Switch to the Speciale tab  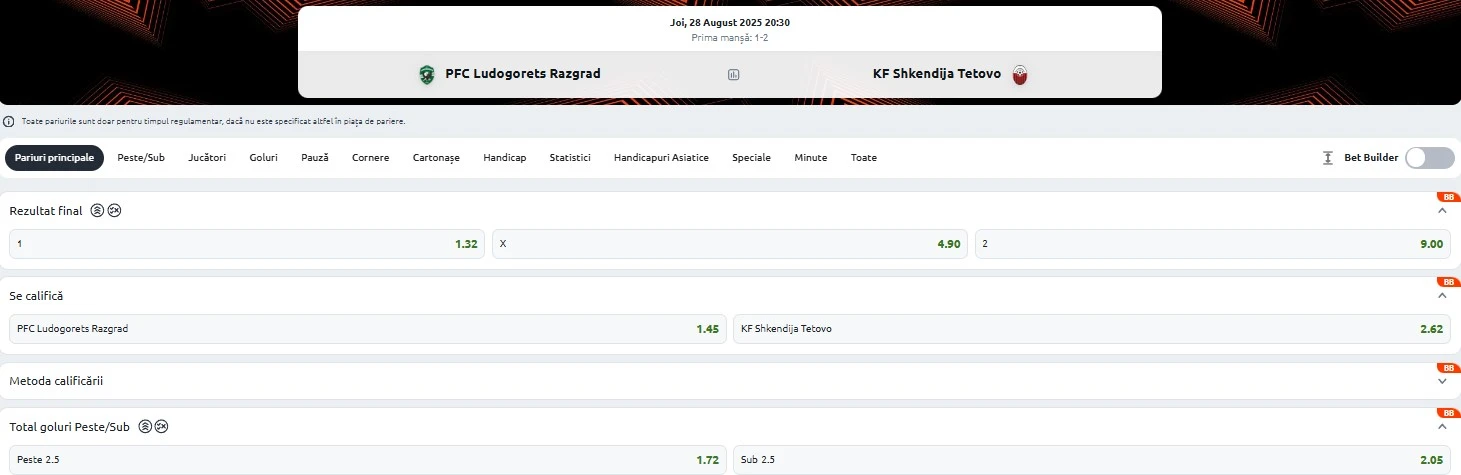click(751, 158)
